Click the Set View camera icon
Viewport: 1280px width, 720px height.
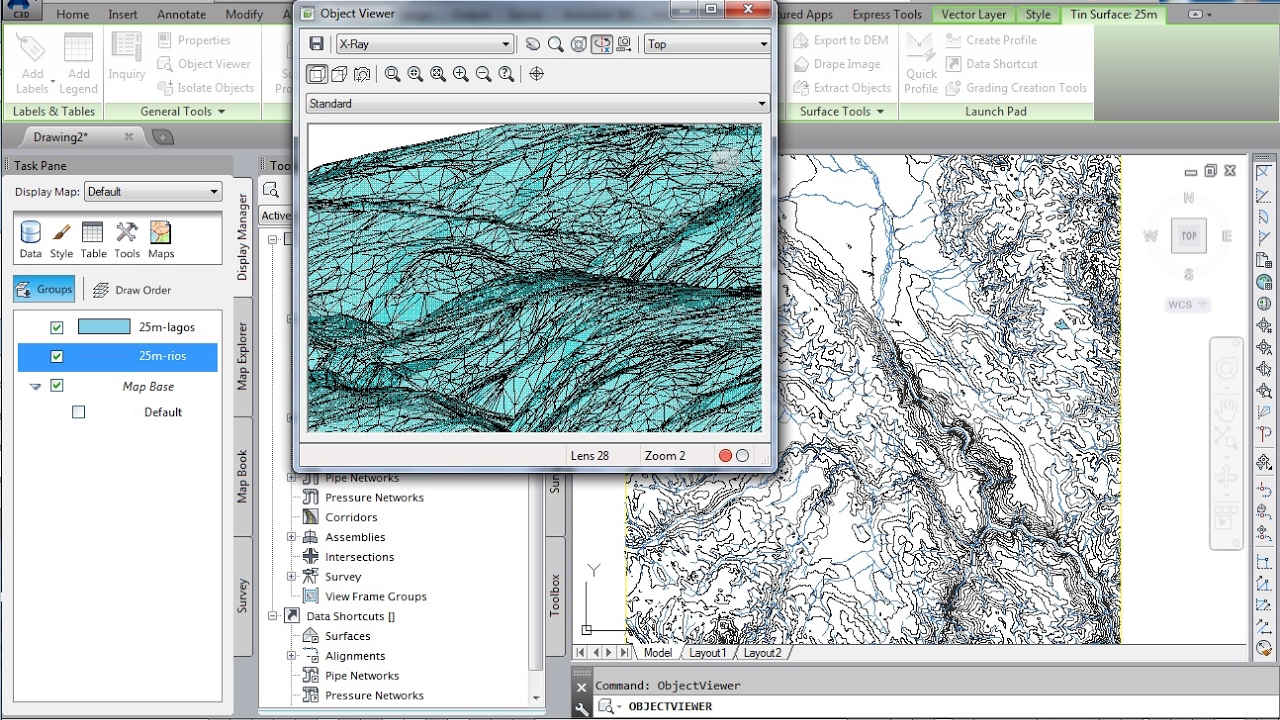tap(624, 44)
